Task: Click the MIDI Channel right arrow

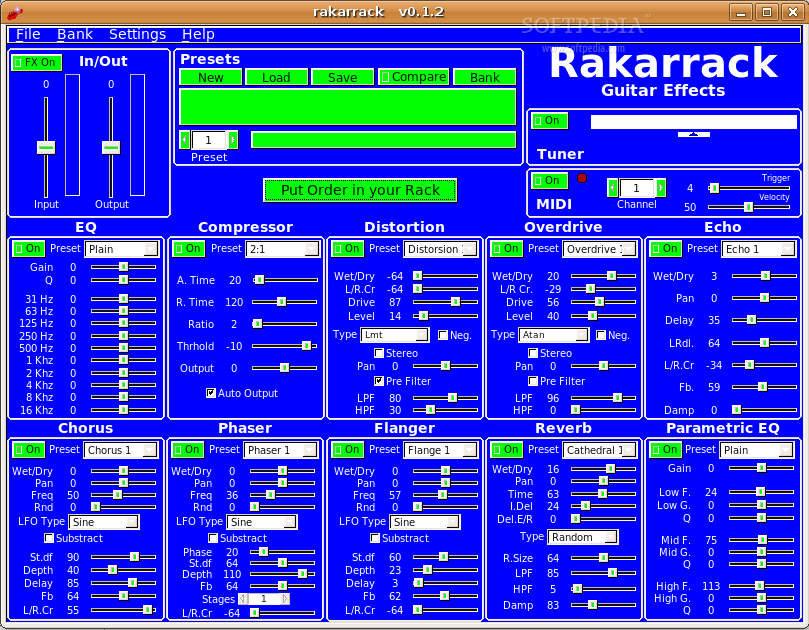Action: coord(660,188)
